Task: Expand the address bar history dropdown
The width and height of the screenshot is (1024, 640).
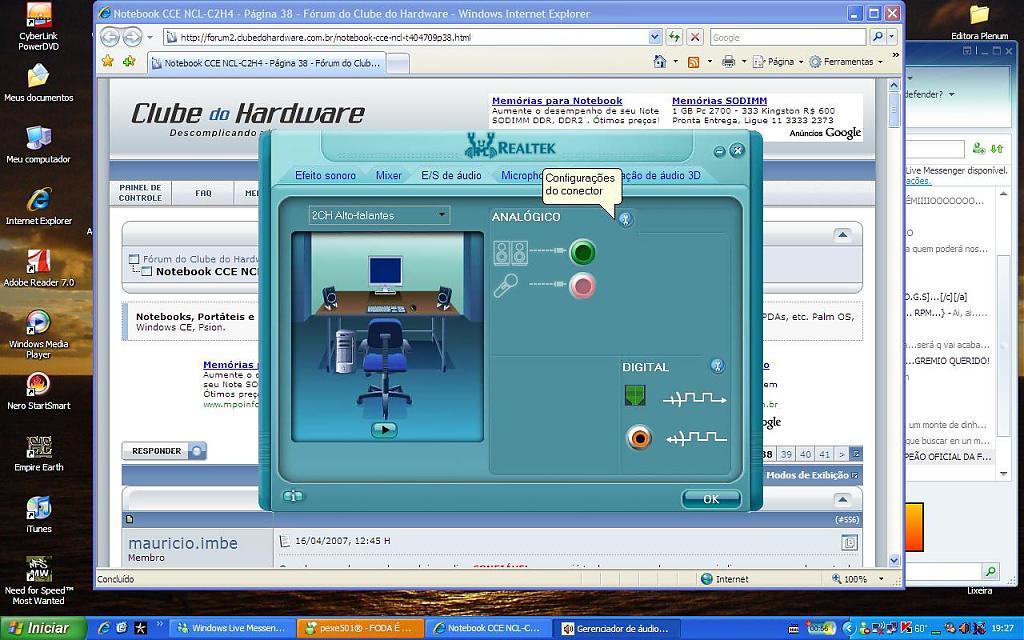Action: click(655, 37)
